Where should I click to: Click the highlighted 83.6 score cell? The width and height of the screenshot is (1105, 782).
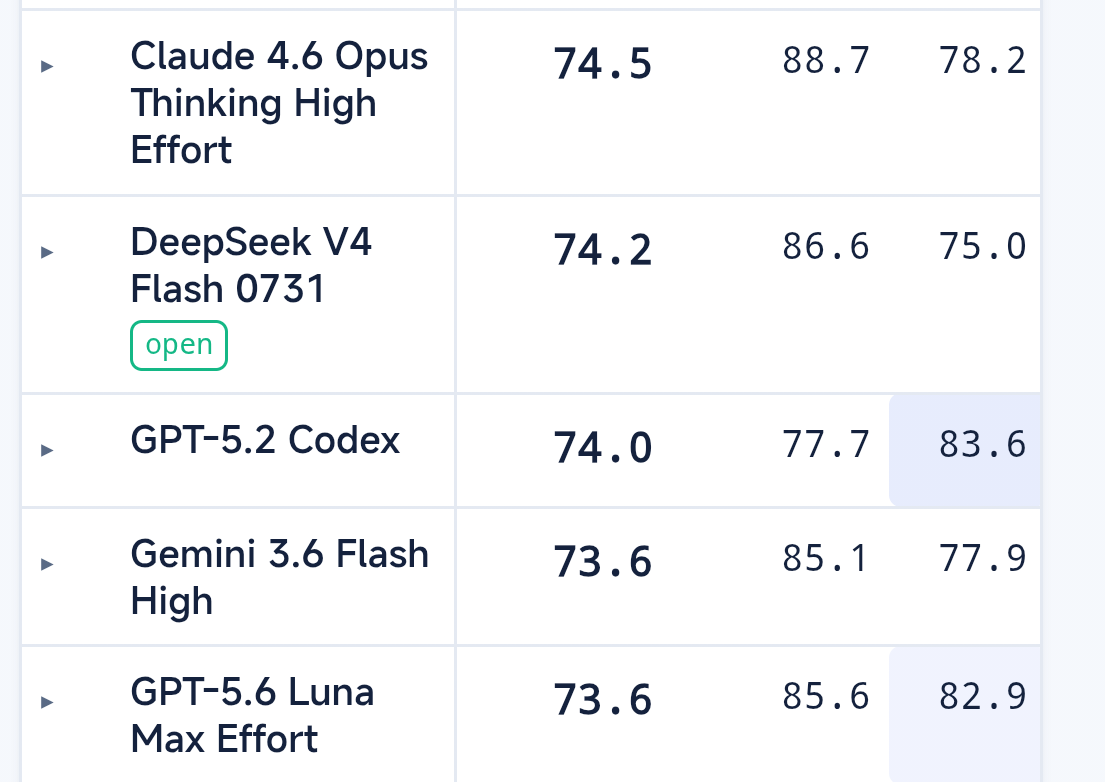965,450
